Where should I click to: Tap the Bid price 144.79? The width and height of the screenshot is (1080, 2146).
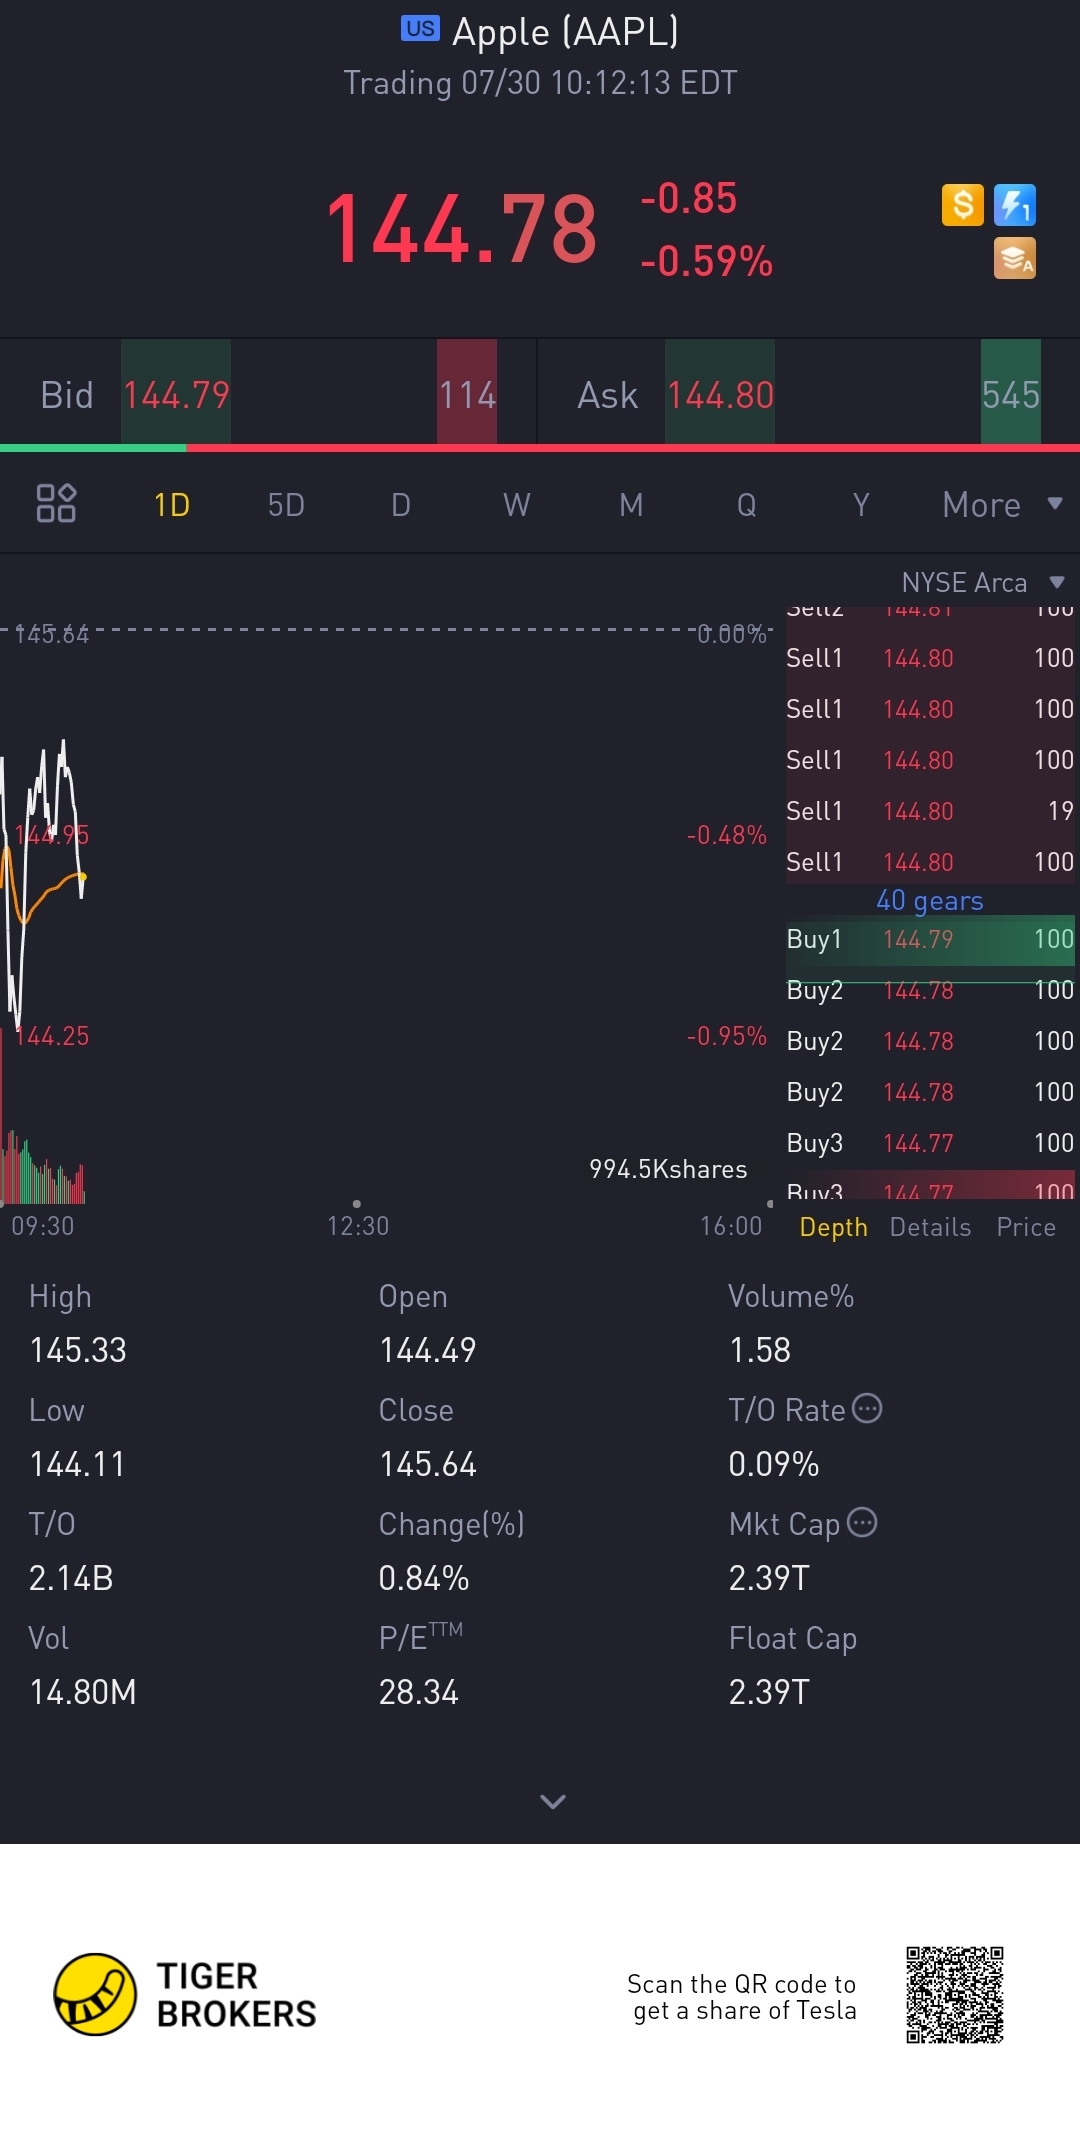coord(176,395)
